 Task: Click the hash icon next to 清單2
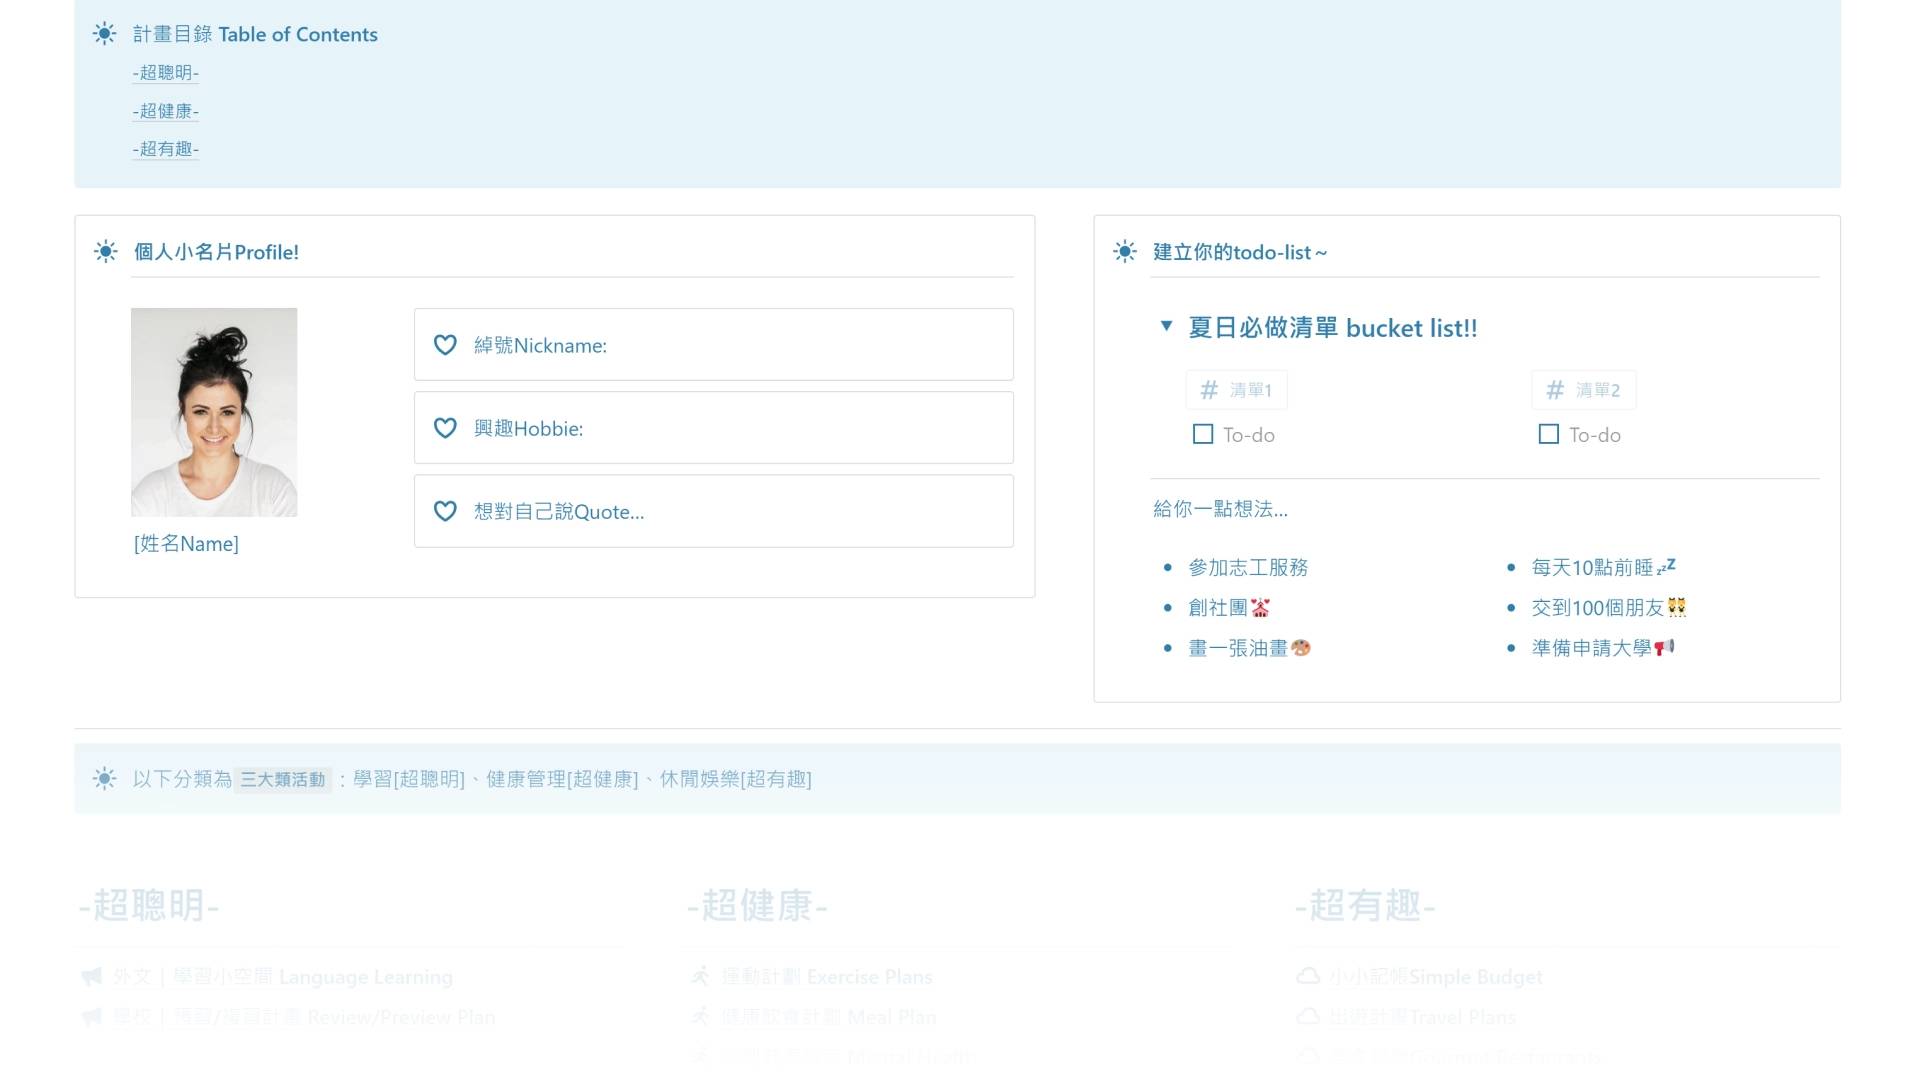pos(1555,390)
